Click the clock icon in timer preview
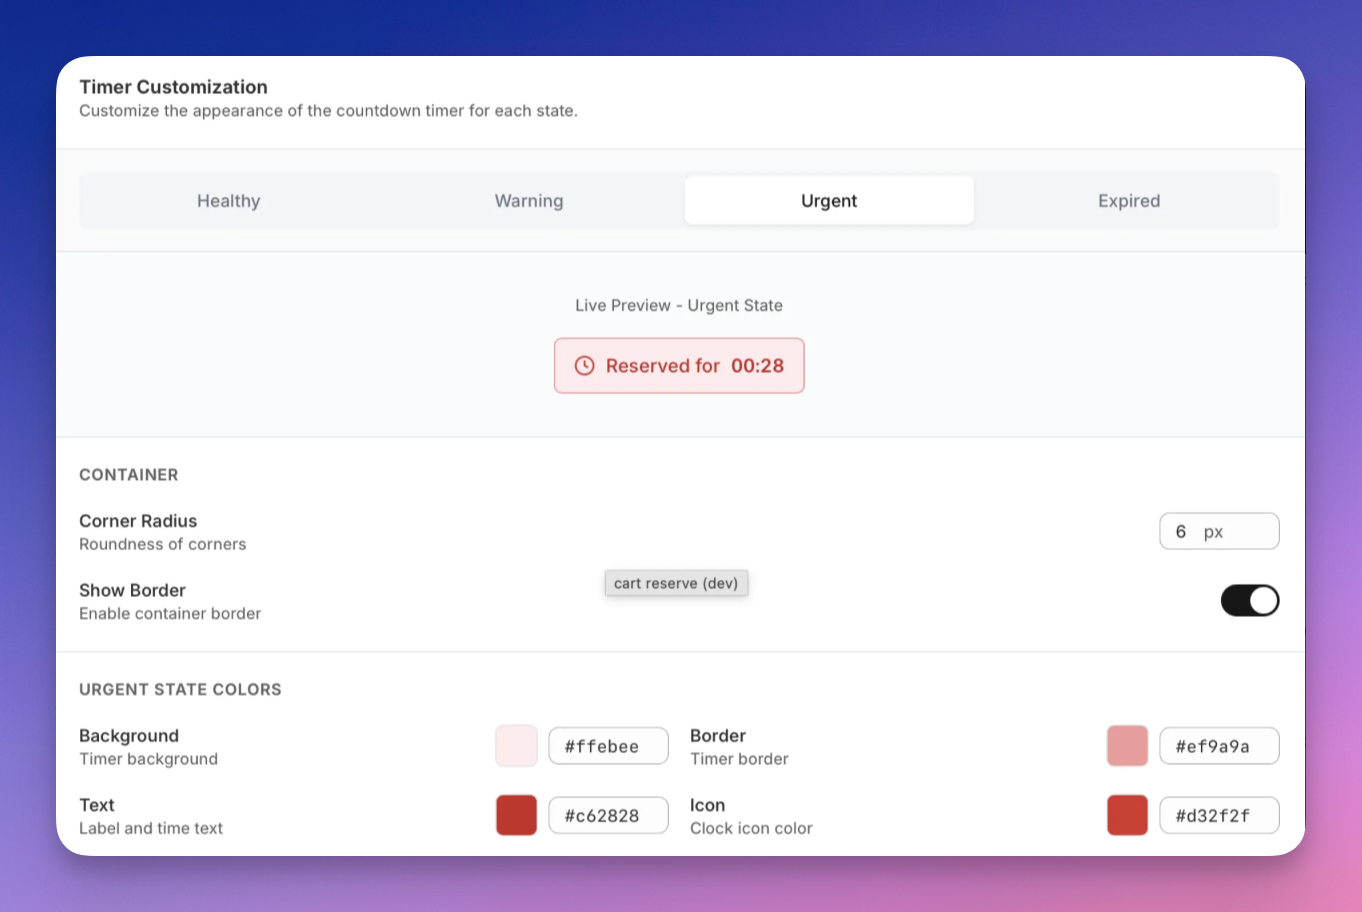This screenshot has width=1362, height=912. (584, 366)
